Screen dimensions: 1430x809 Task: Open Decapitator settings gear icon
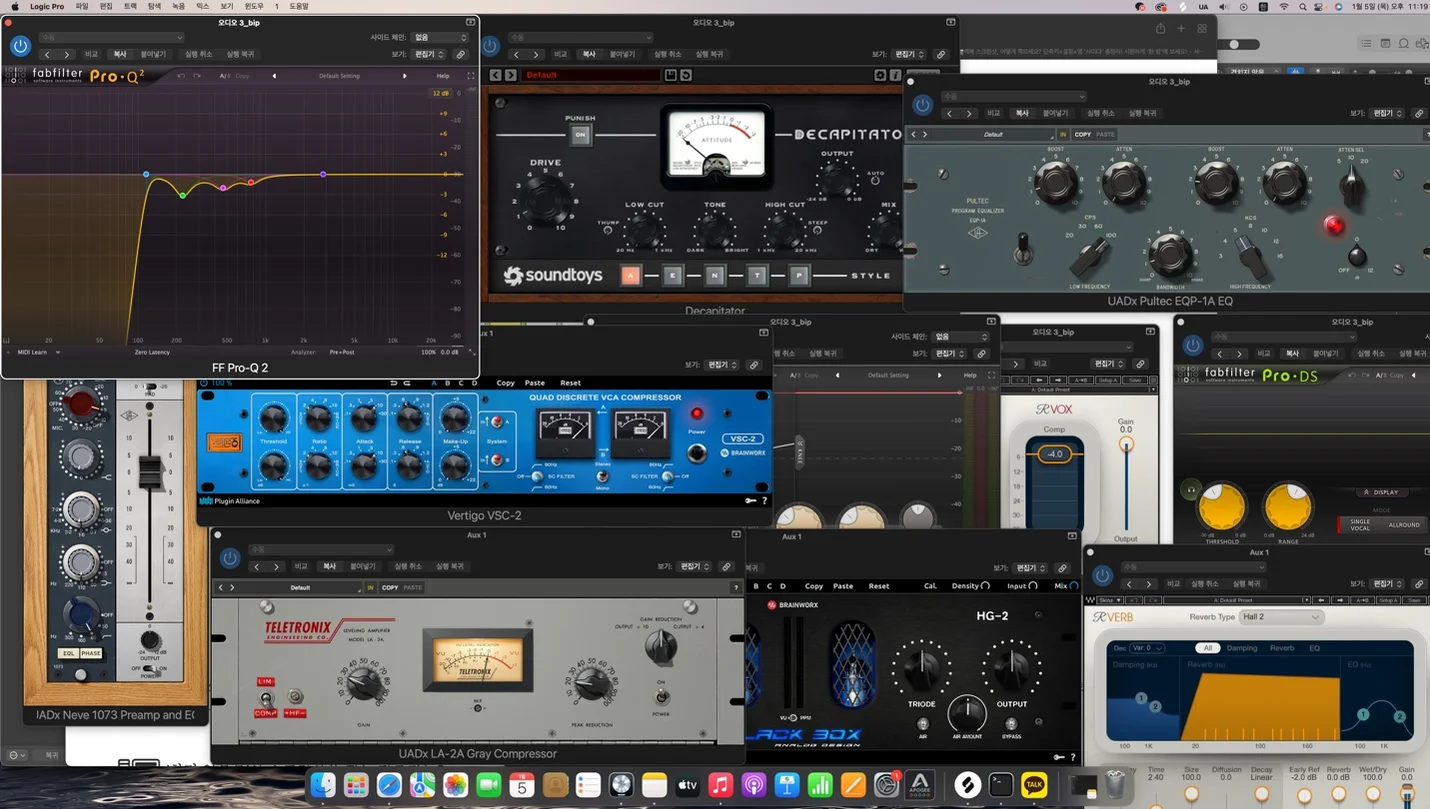click(880, 75)
